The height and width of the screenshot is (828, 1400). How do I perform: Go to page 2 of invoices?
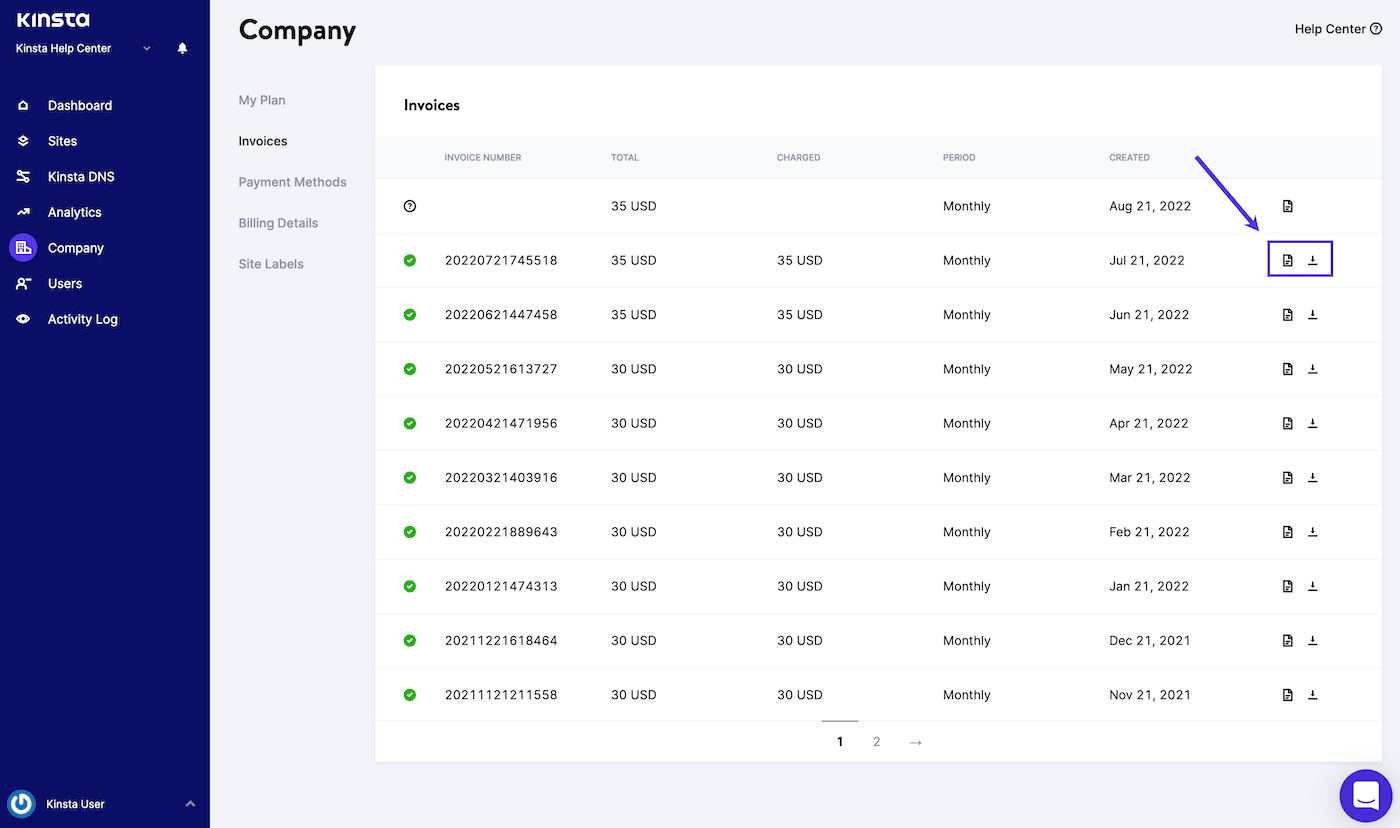877,742
